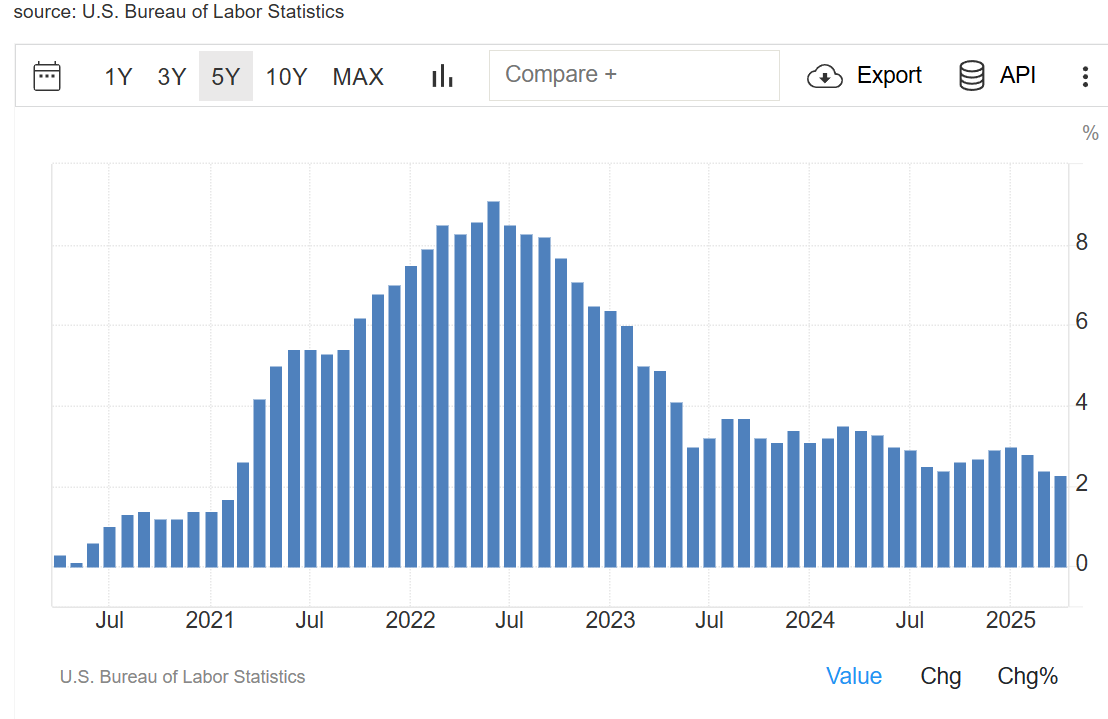
Task: Switch chart to Chg view
Action: [x=941, y=676]
